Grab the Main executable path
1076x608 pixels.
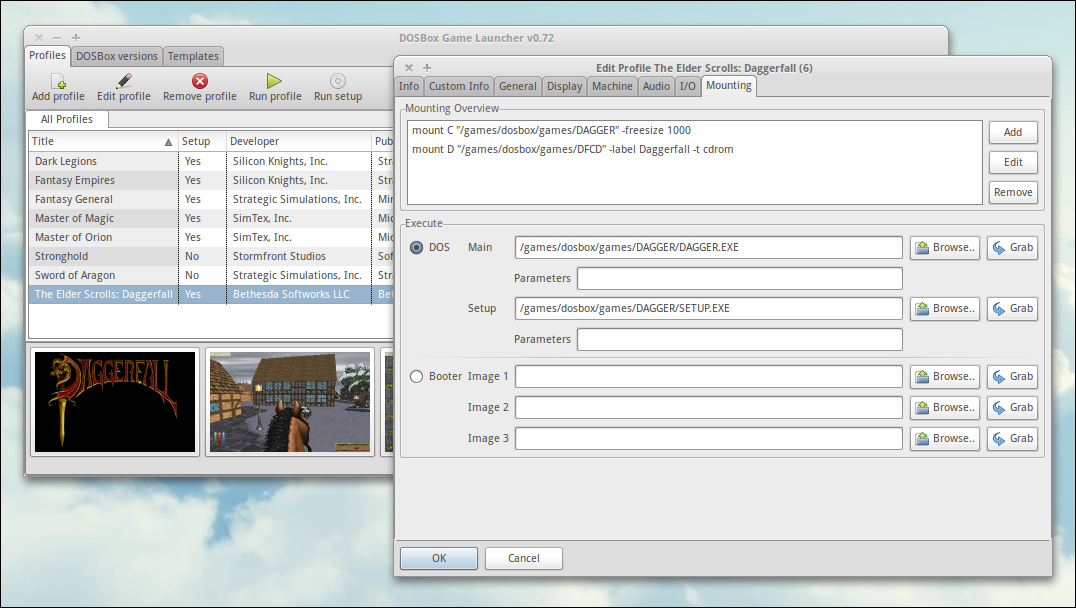1012,248
